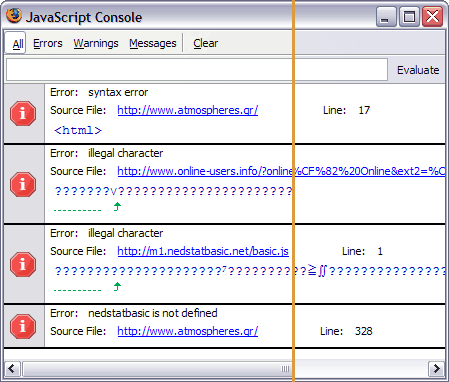
Task: Open the online-users.info source file link
Action: click(281, 171)
